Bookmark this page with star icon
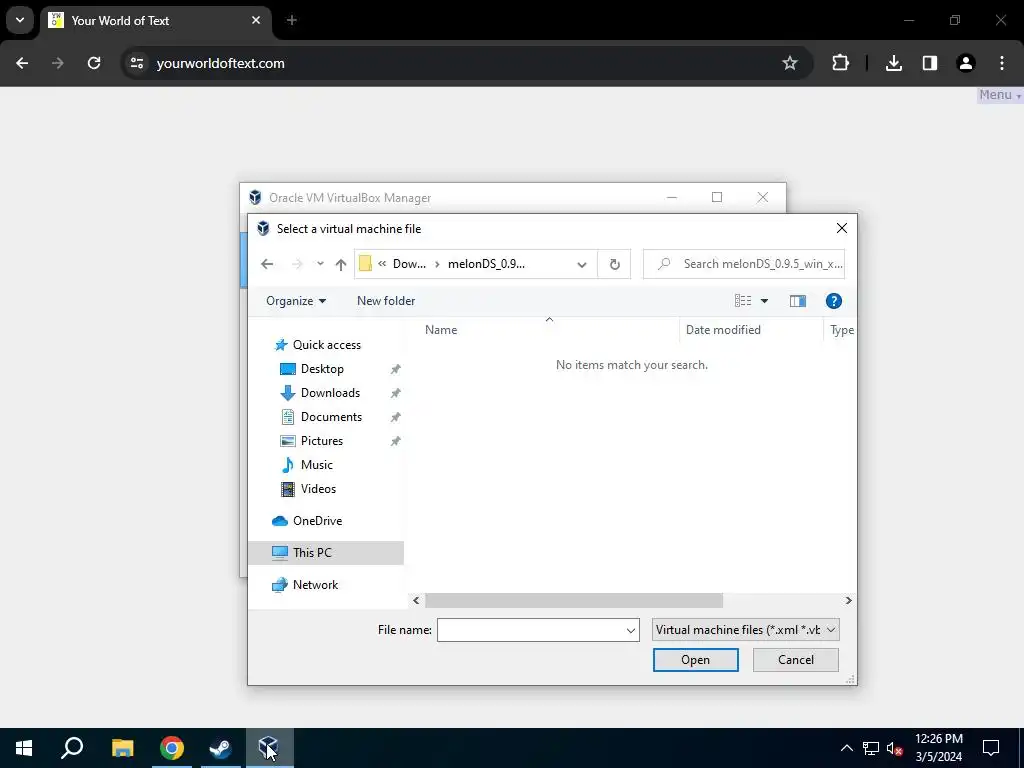This screenshot has height=768, width=1024. coord(790,63)
